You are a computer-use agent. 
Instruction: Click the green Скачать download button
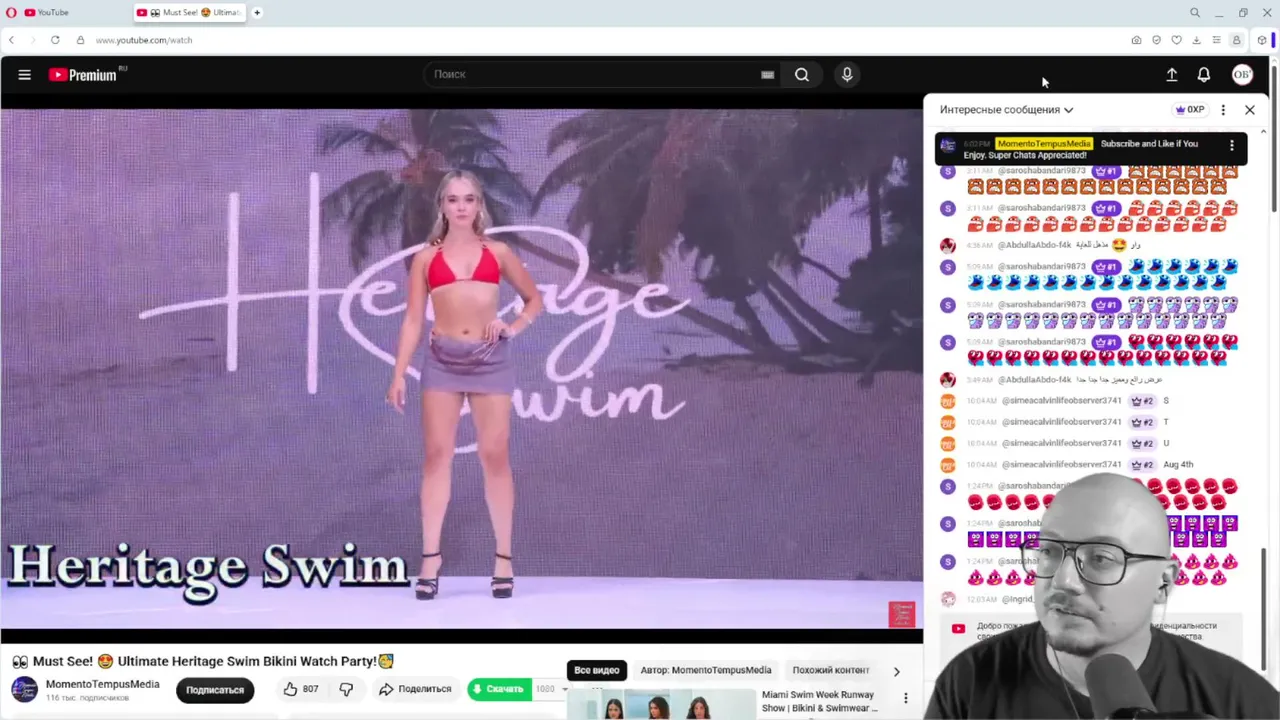[x=499, y=689]
